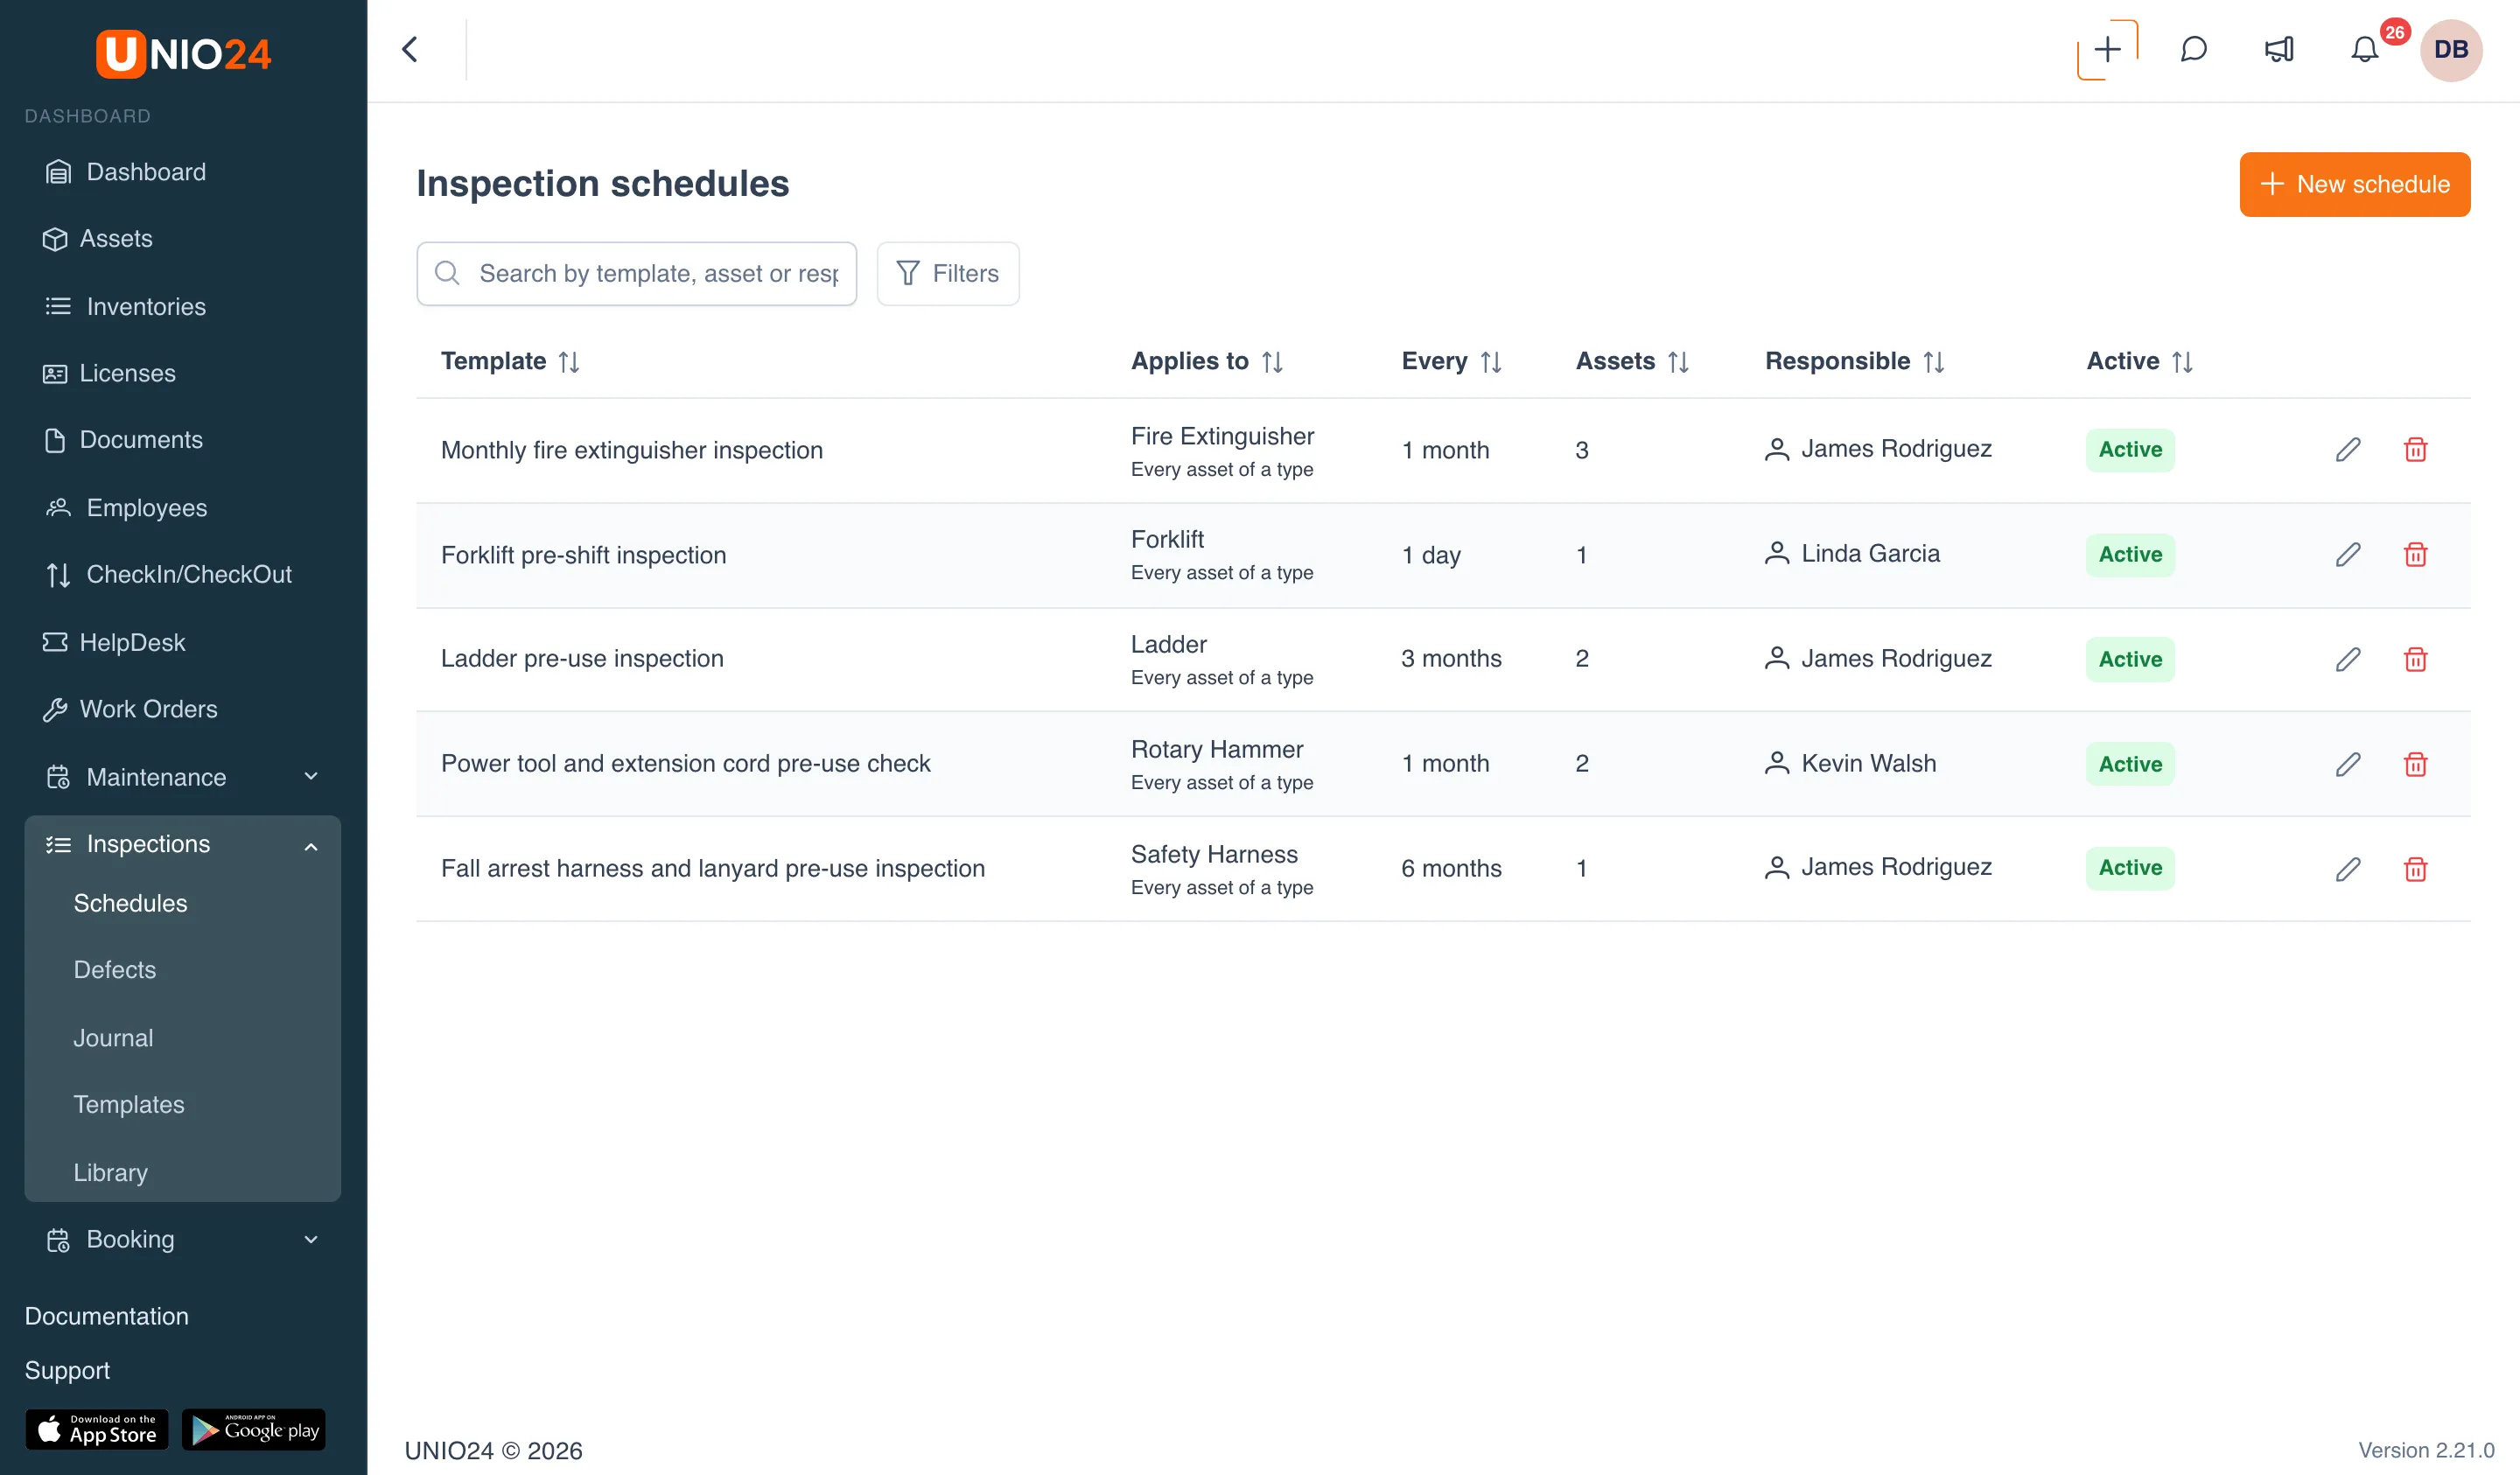Click the back arrow in the header
The width and height of the screenshot is (2520, 1475).
[x=410, y=49]
